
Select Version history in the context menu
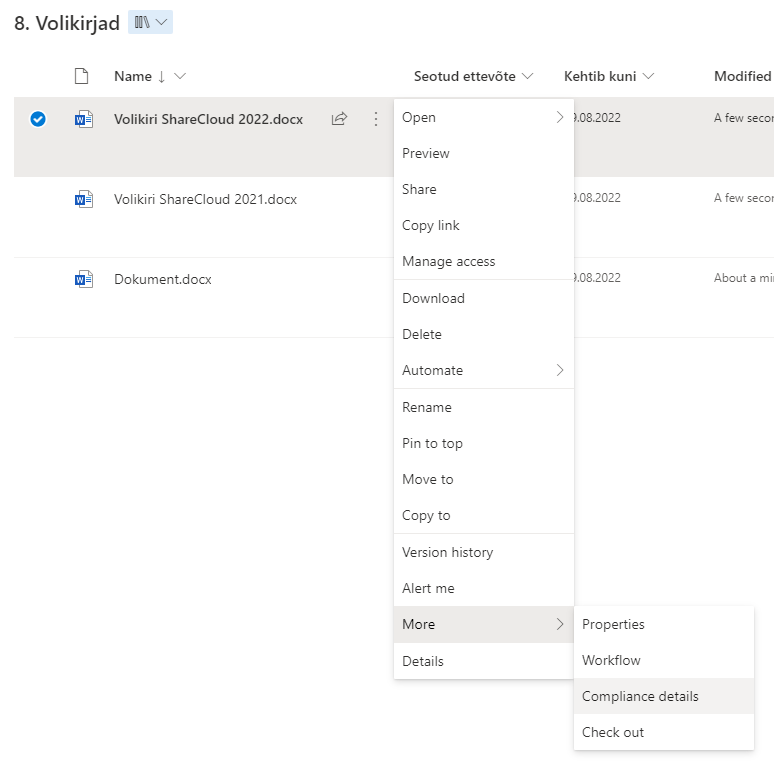[x=447, y=552]
